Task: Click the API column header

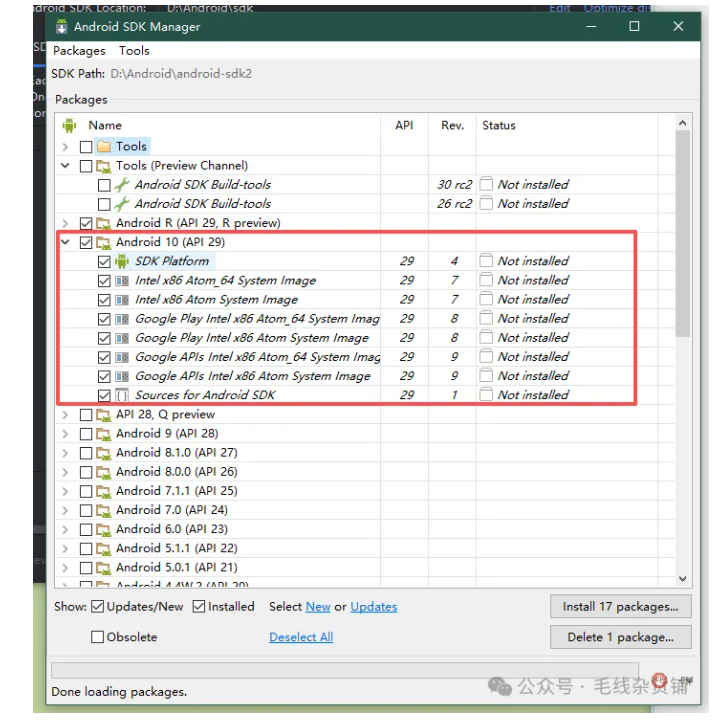Action: [x=404, y=125]
